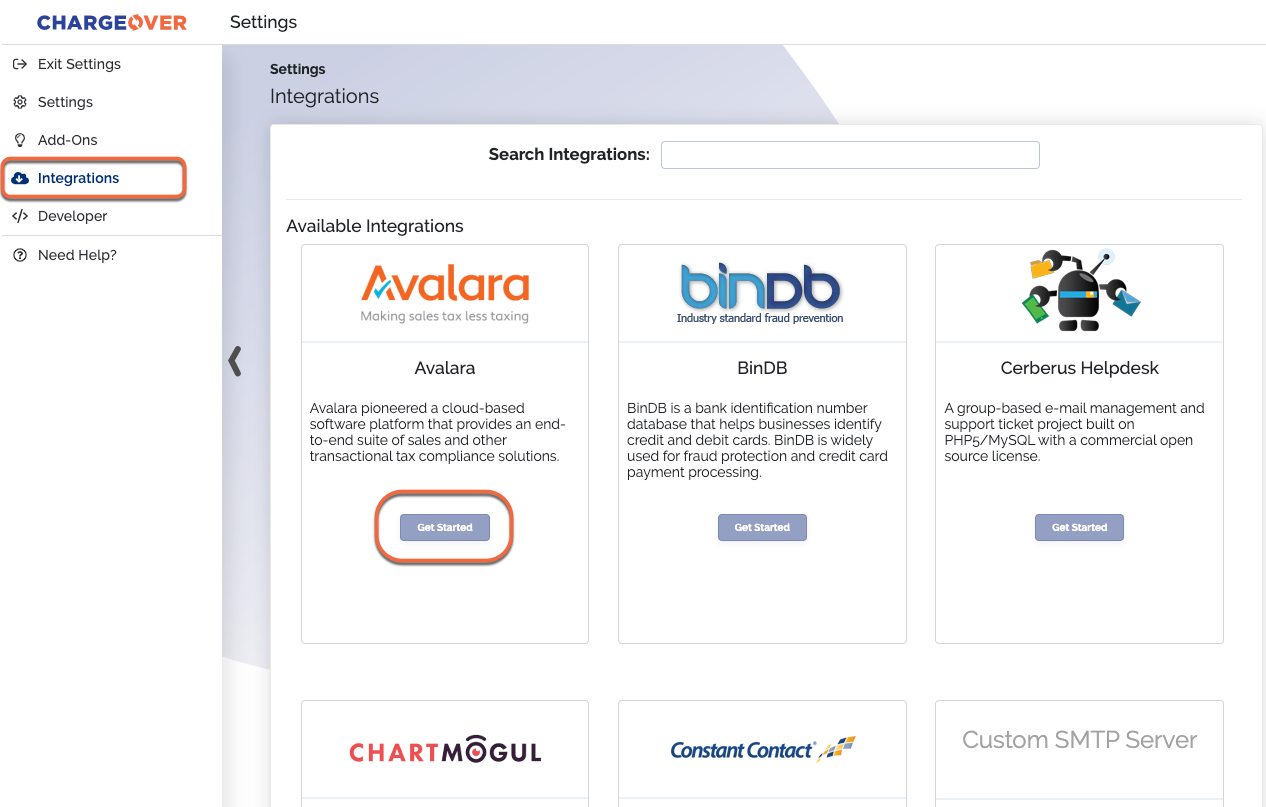The width and height of the screenshot is (1266, 807).
Task: Click the Constant Contact logo card
Action: 762,750
